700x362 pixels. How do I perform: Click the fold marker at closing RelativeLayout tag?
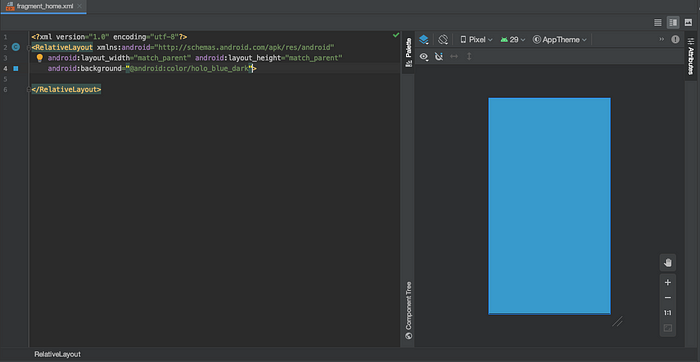[x=29, y=90]
